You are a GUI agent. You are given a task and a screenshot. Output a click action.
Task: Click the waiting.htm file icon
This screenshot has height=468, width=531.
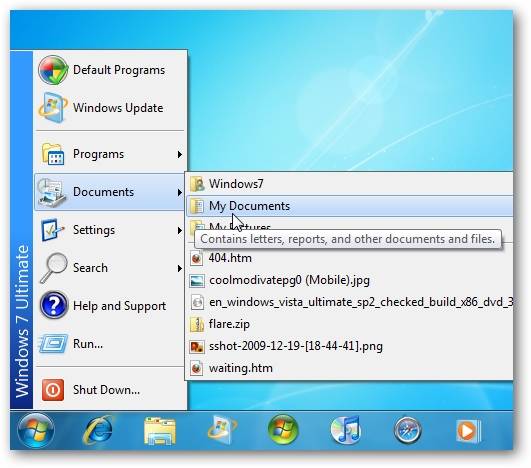click(x=197, y=368)
